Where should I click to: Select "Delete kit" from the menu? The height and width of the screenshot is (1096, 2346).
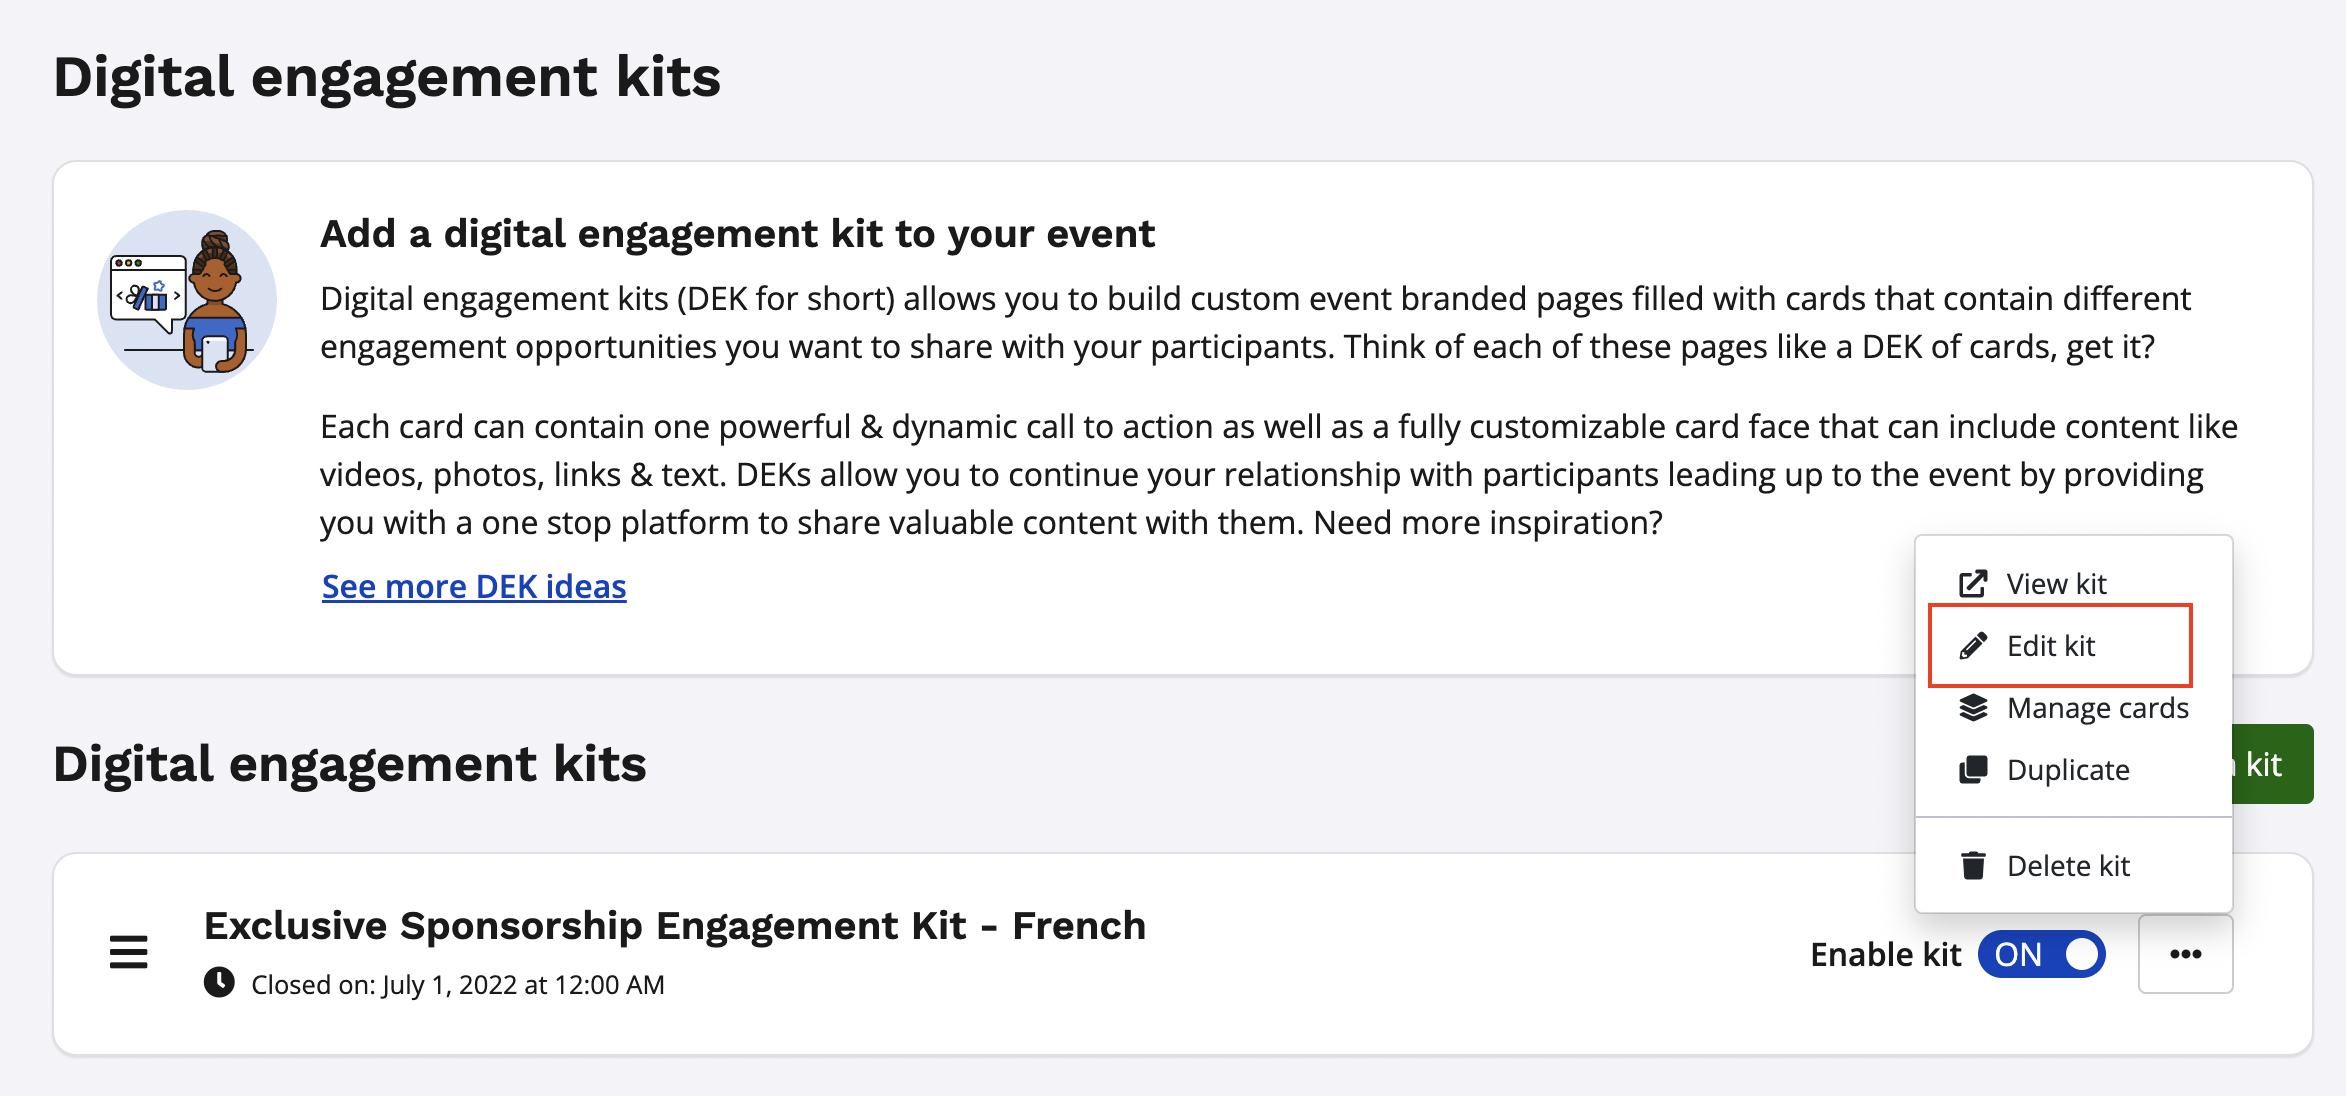point(2068,866)
